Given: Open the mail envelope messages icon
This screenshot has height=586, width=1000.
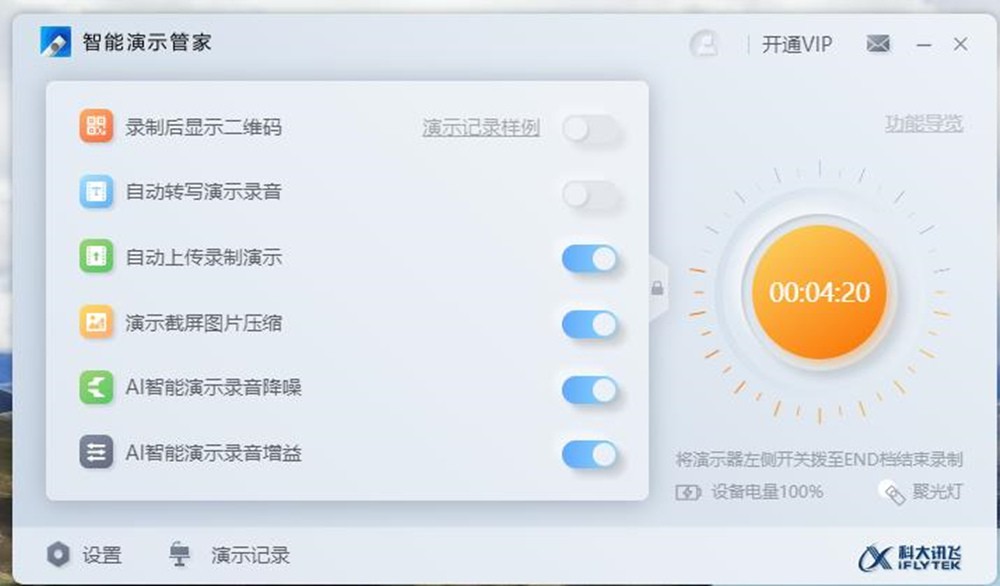Looking at the screenshot, I should point(878,44).
